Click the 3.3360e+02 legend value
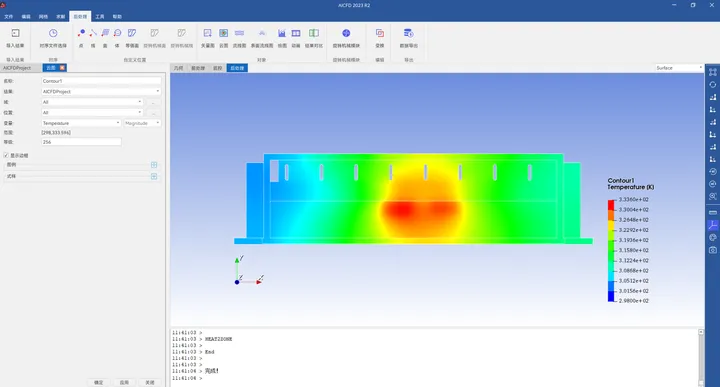This screenshot has width=720, height=387. pos(633,200)
